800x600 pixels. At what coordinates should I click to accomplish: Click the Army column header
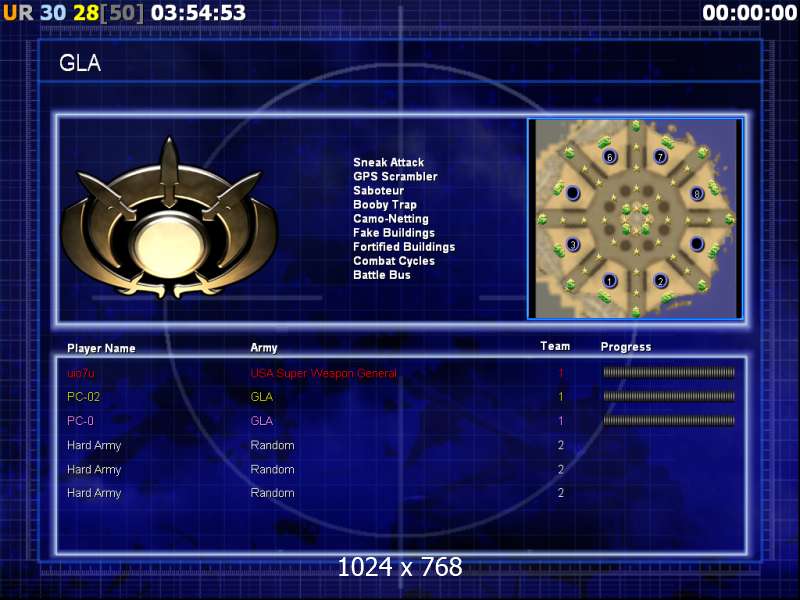[x=264, y=348]
